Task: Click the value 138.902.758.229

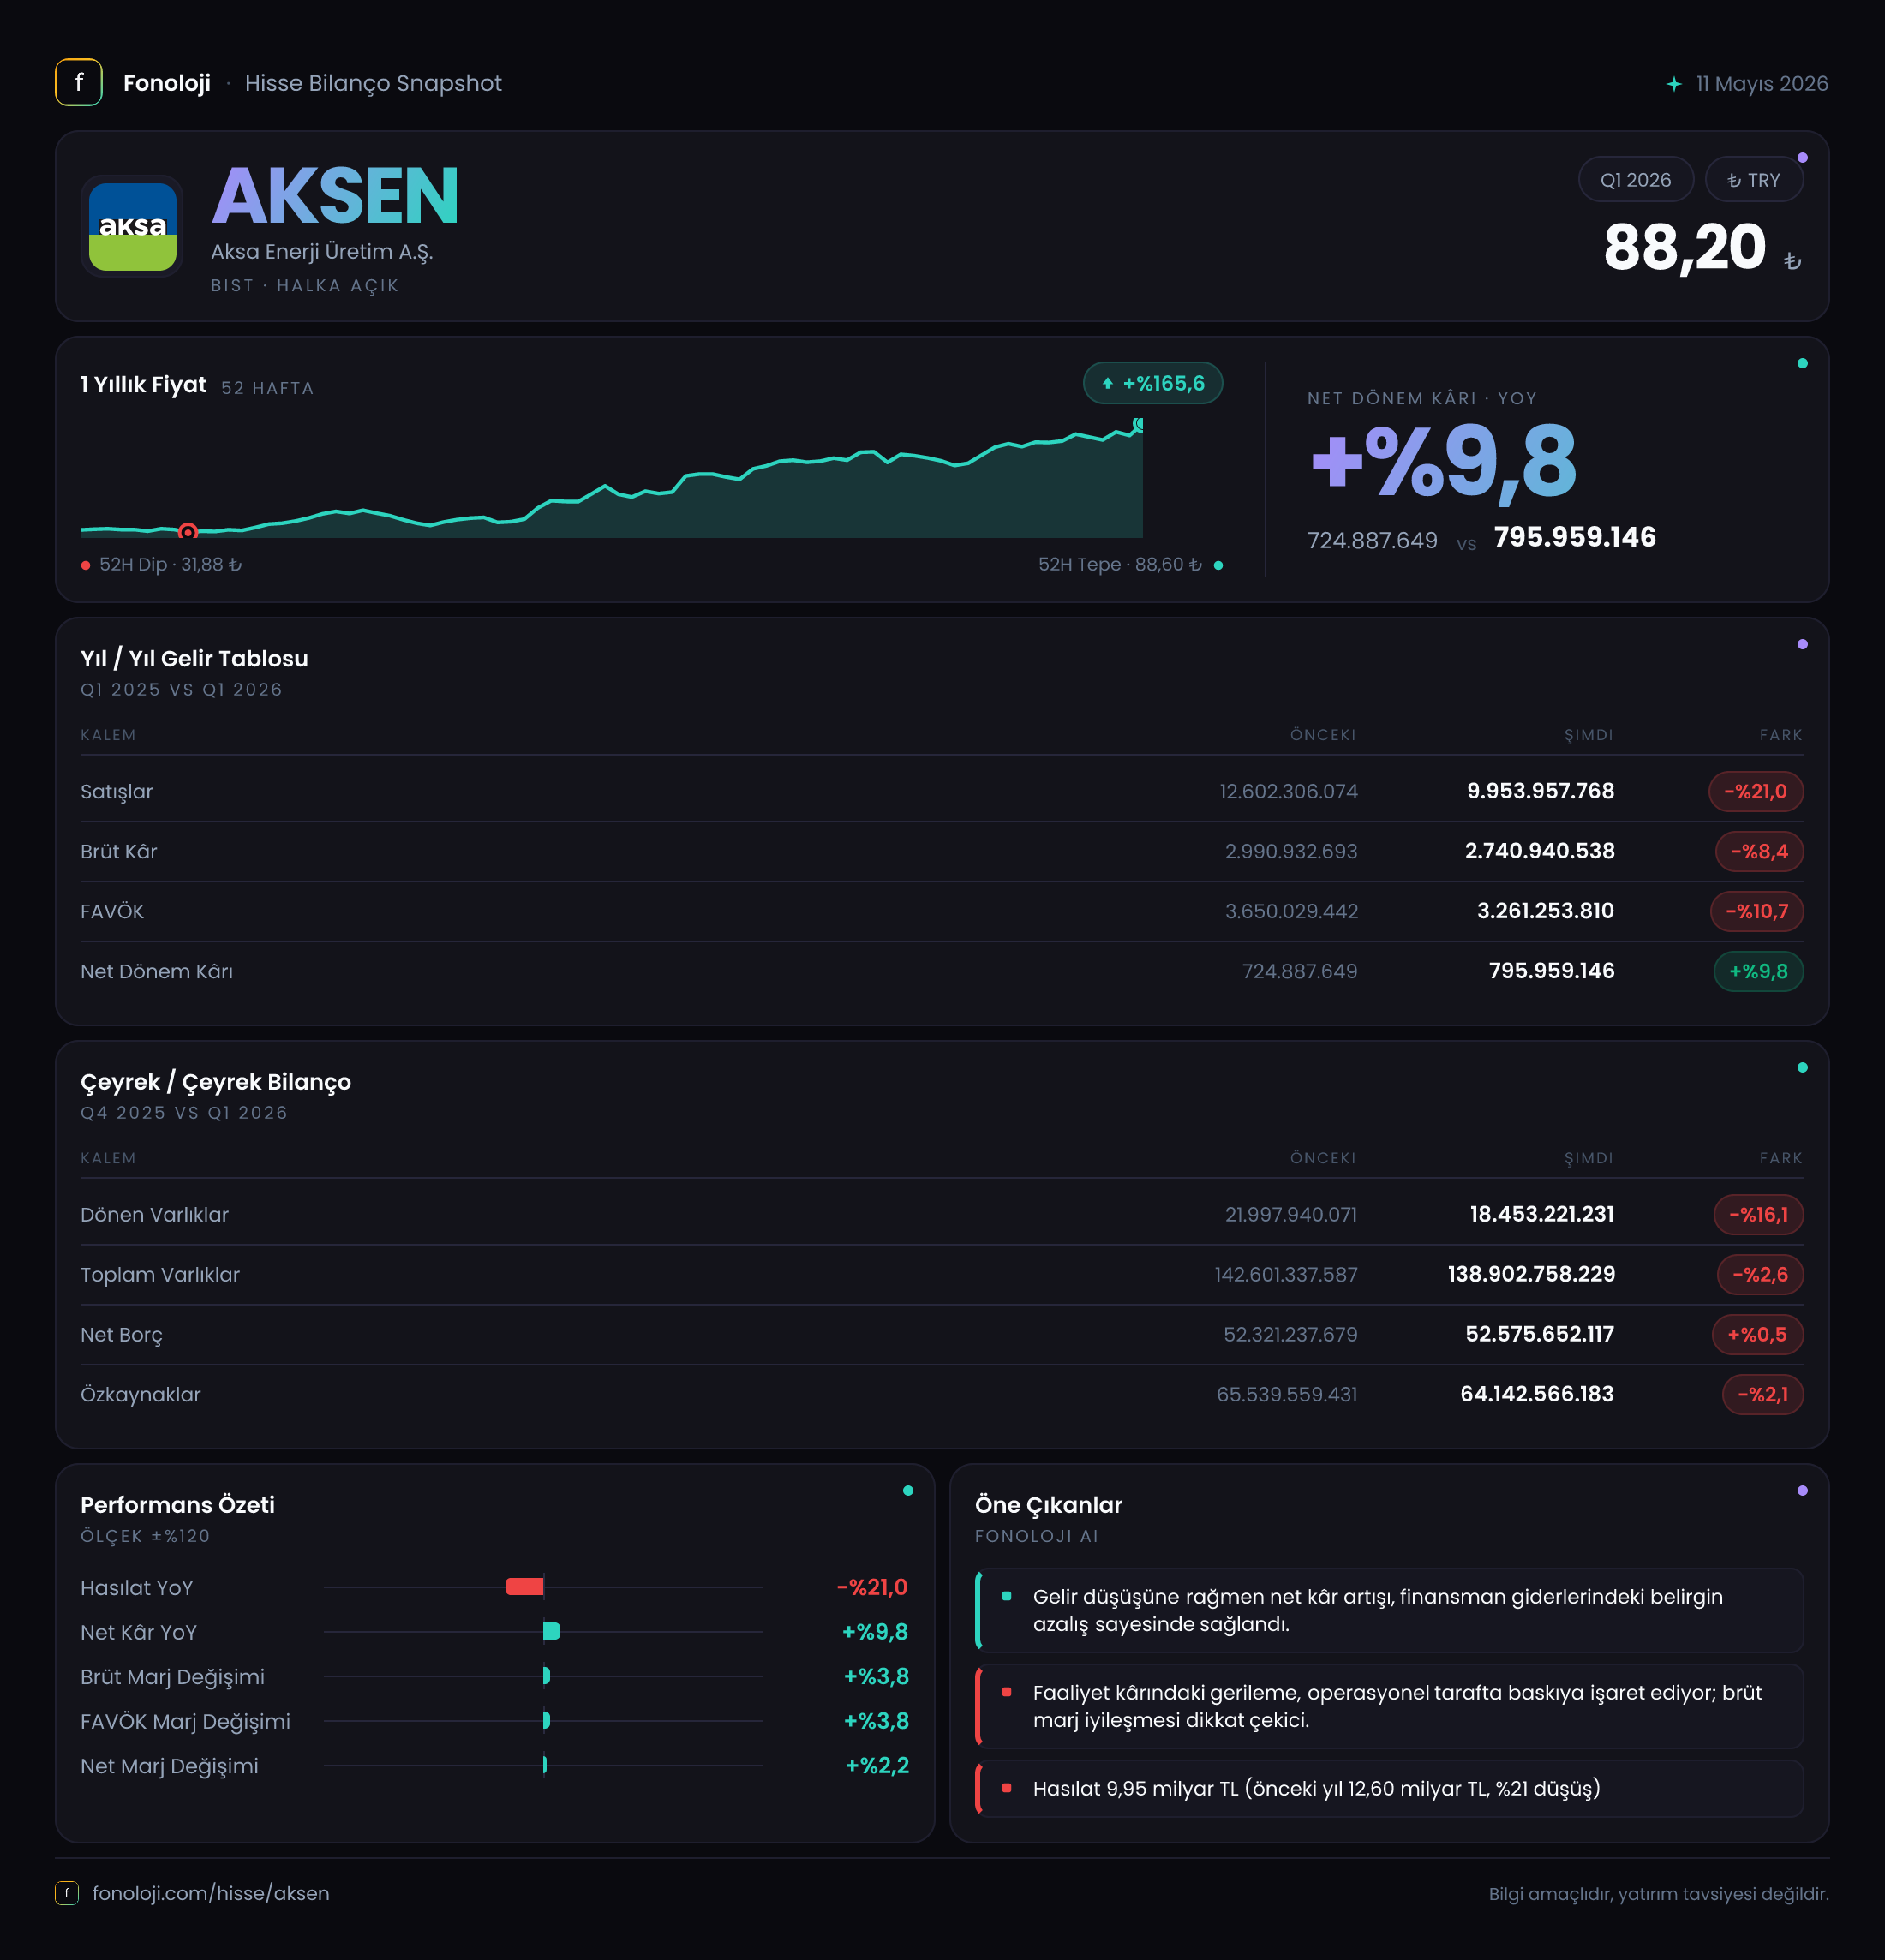Action: (1531, 1273)
